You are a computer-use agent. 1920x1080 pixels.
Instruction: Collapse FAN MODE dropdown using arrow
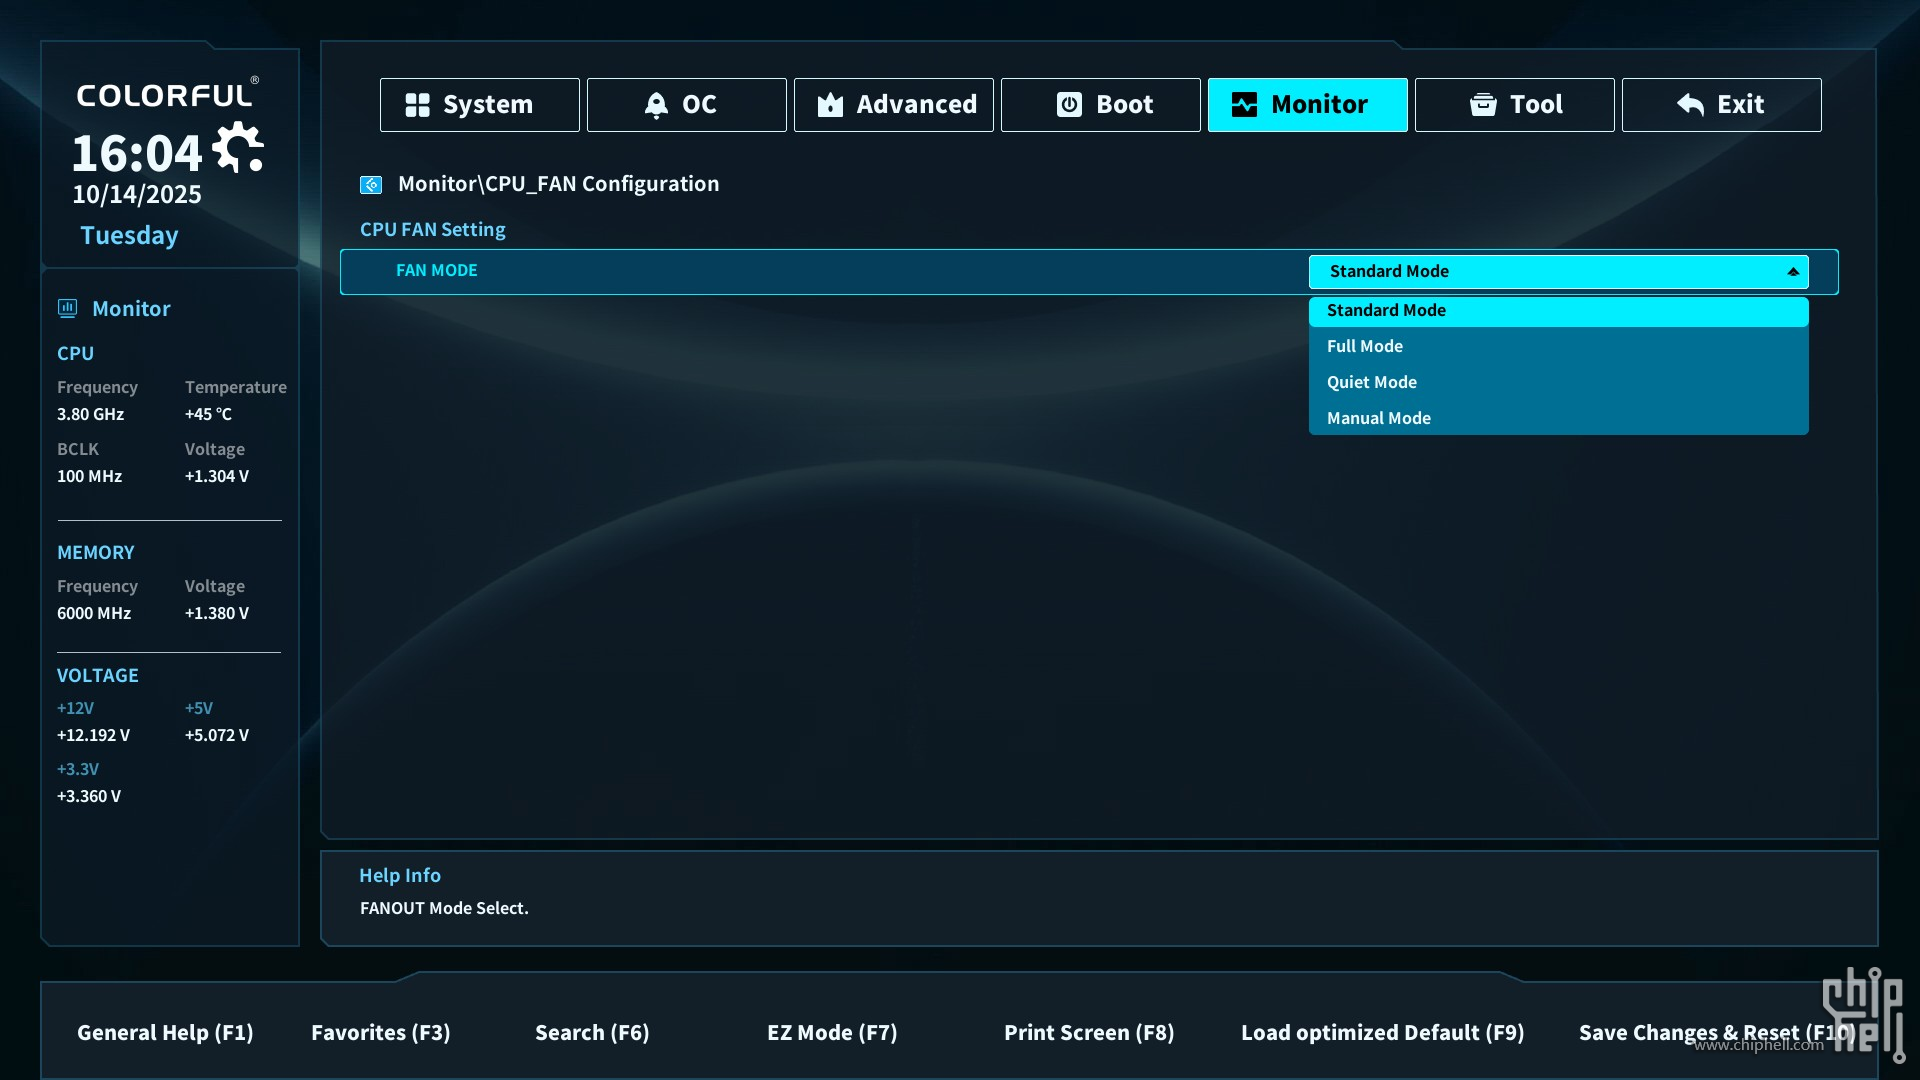pos(1792,272)
